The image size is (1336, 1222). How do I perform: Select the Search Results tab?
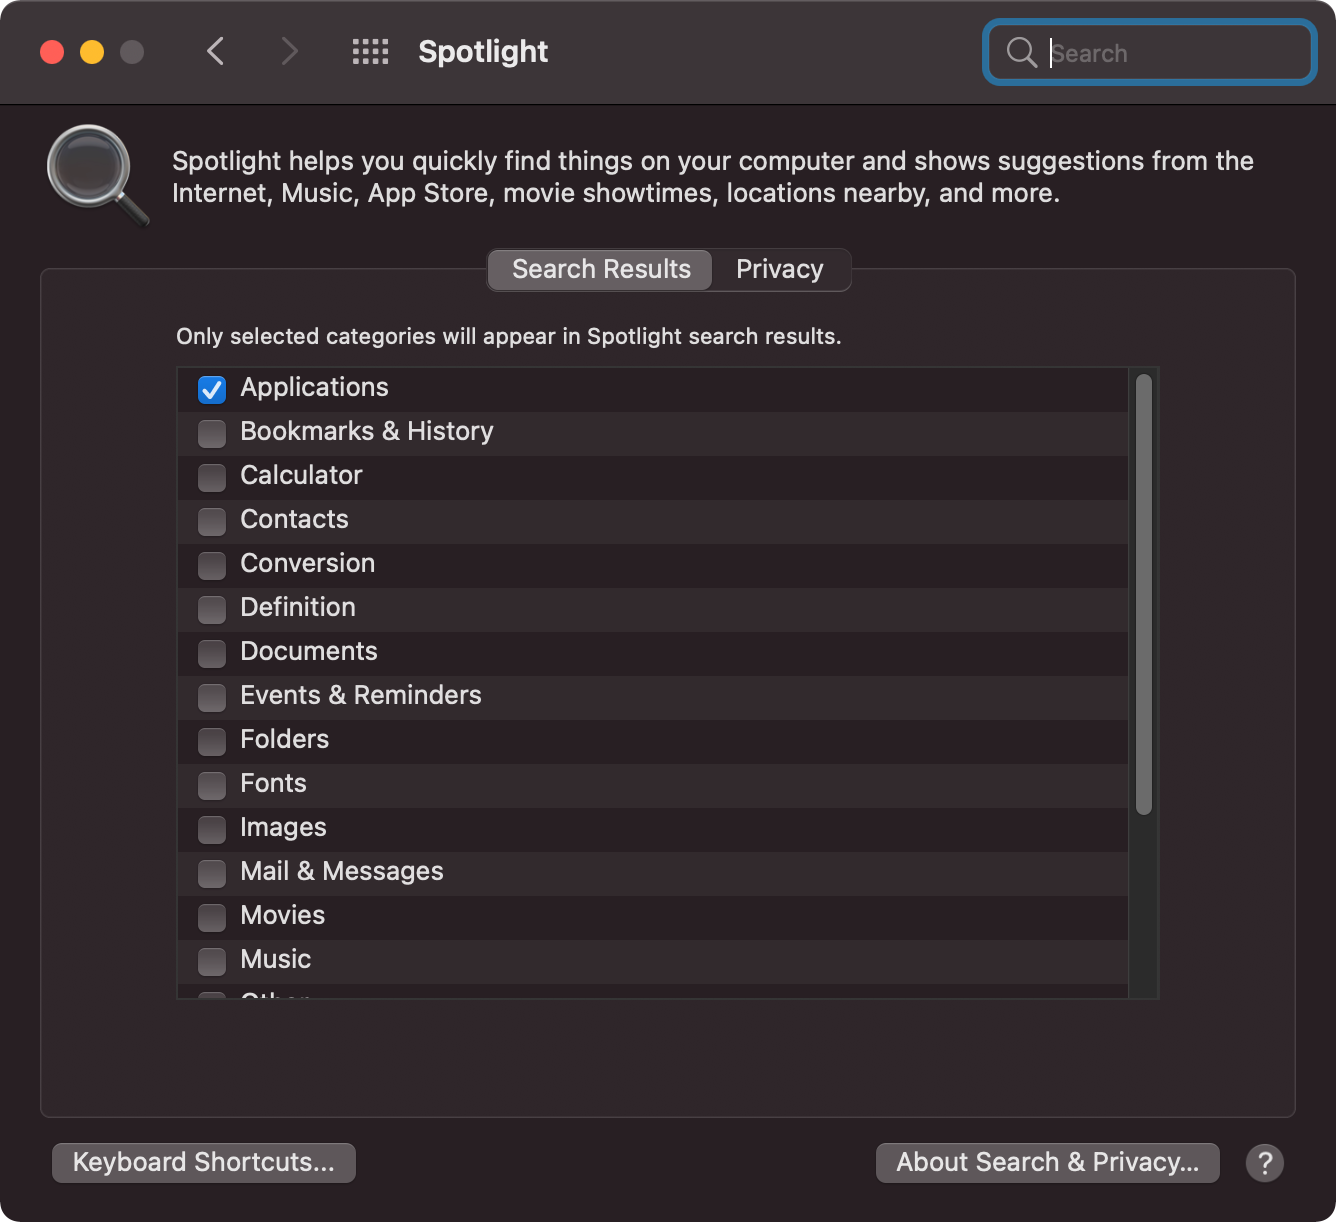[x=601, y=270]
